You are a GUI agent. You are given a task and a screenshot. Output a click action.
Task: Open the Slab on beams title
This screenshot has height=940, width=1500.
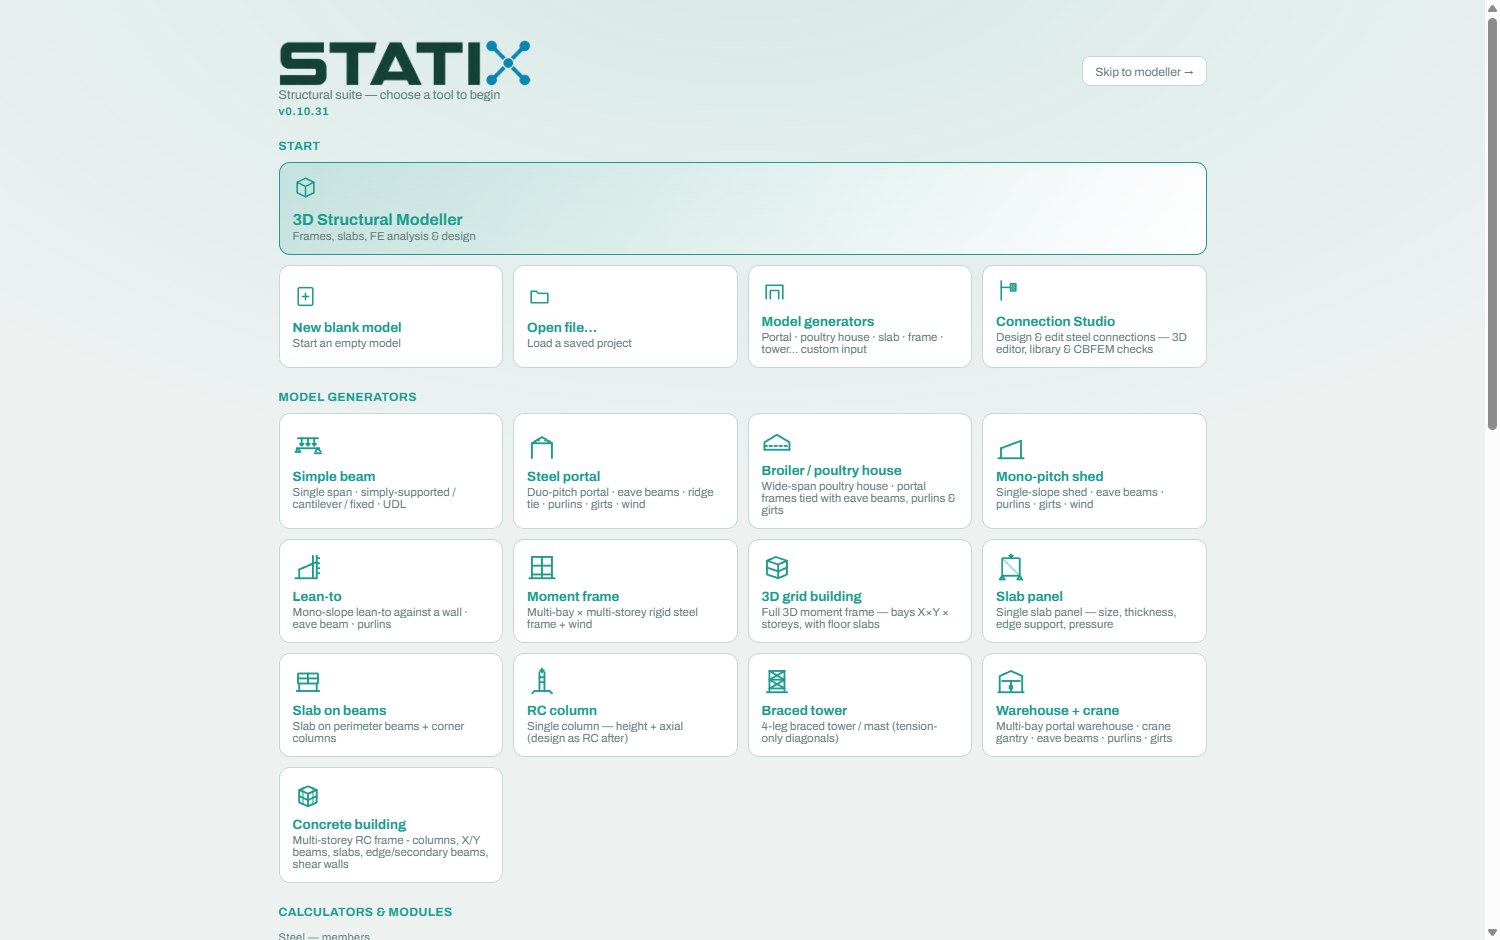339,710
